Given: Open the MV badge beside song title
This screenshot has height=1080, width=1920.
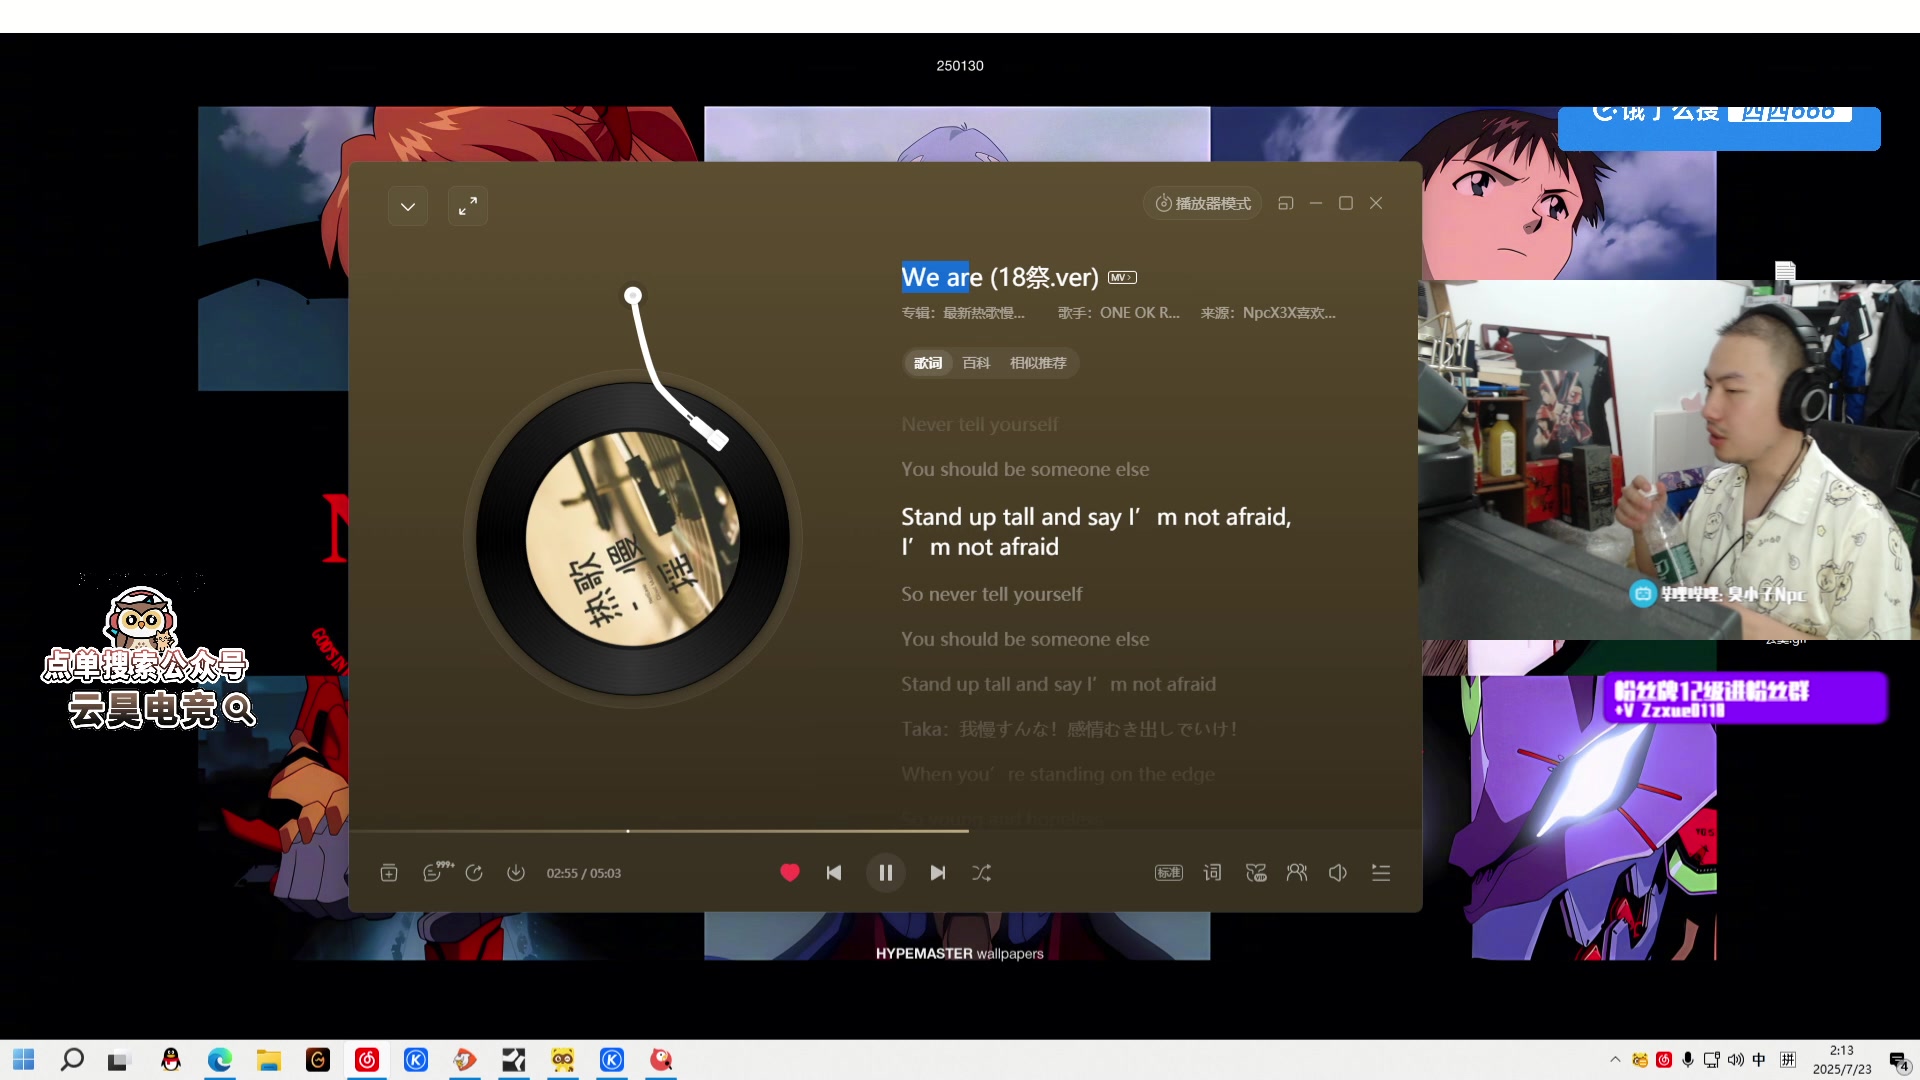Looking at the screenshot, I should point(1122,277).
